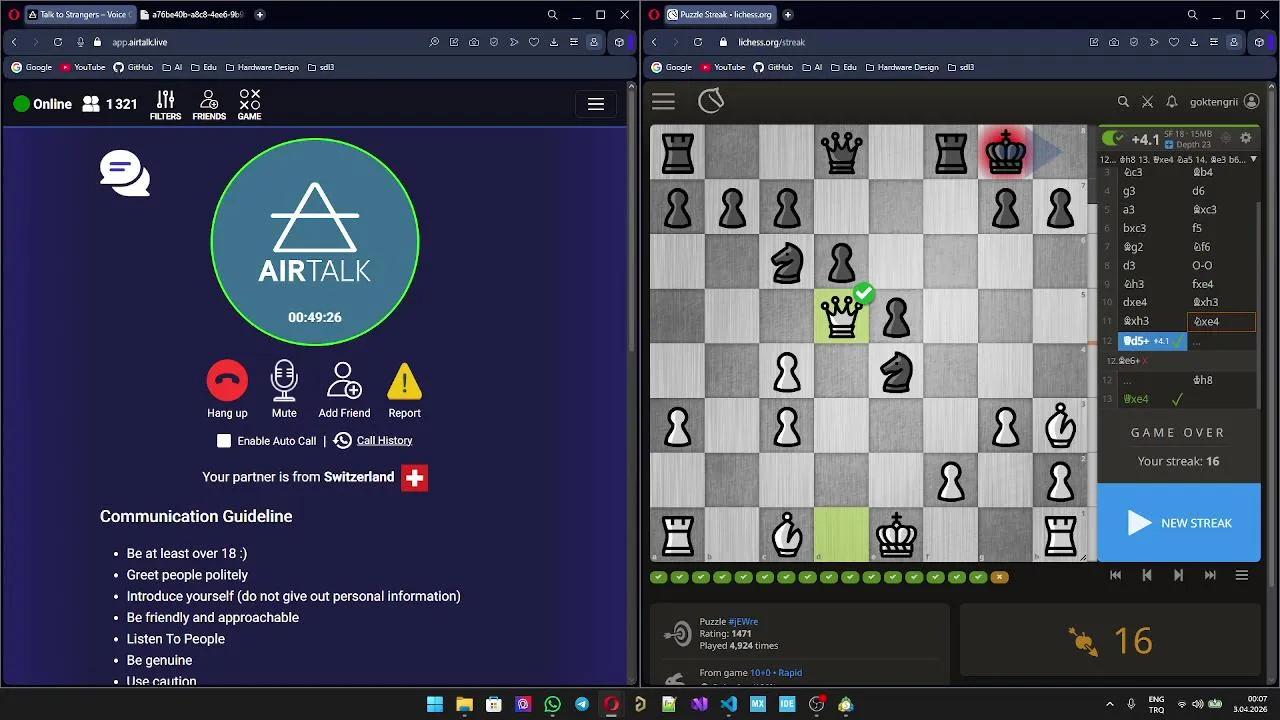This screenshot has width=1280, height=720.
Task: Open lichess site hamburger menu
Action: pos(663,101)
